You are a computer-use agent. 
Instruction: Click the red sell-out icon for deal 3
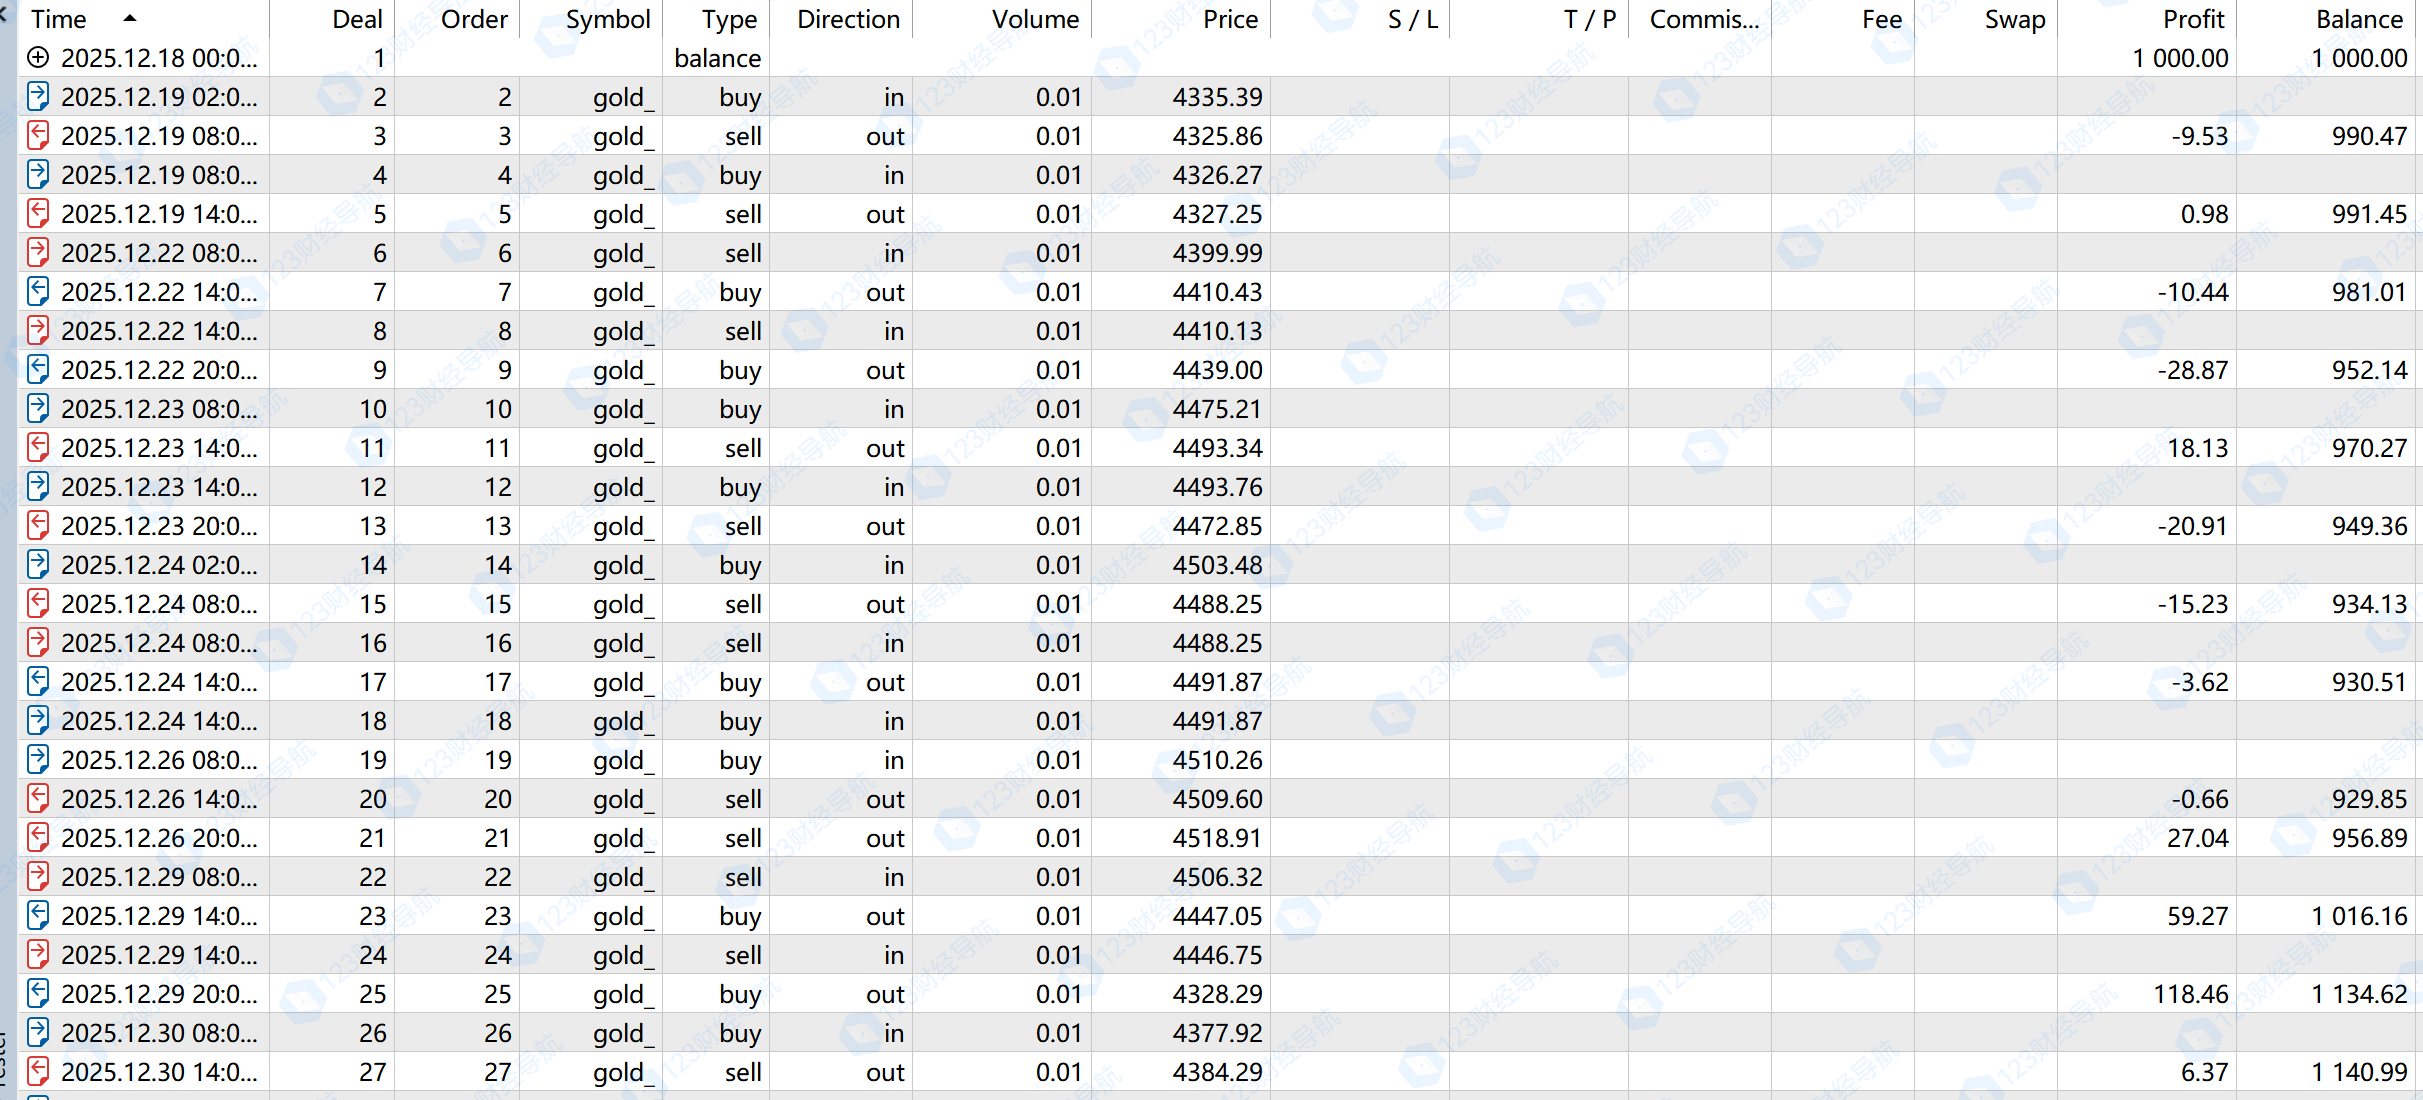coord(38,136)
